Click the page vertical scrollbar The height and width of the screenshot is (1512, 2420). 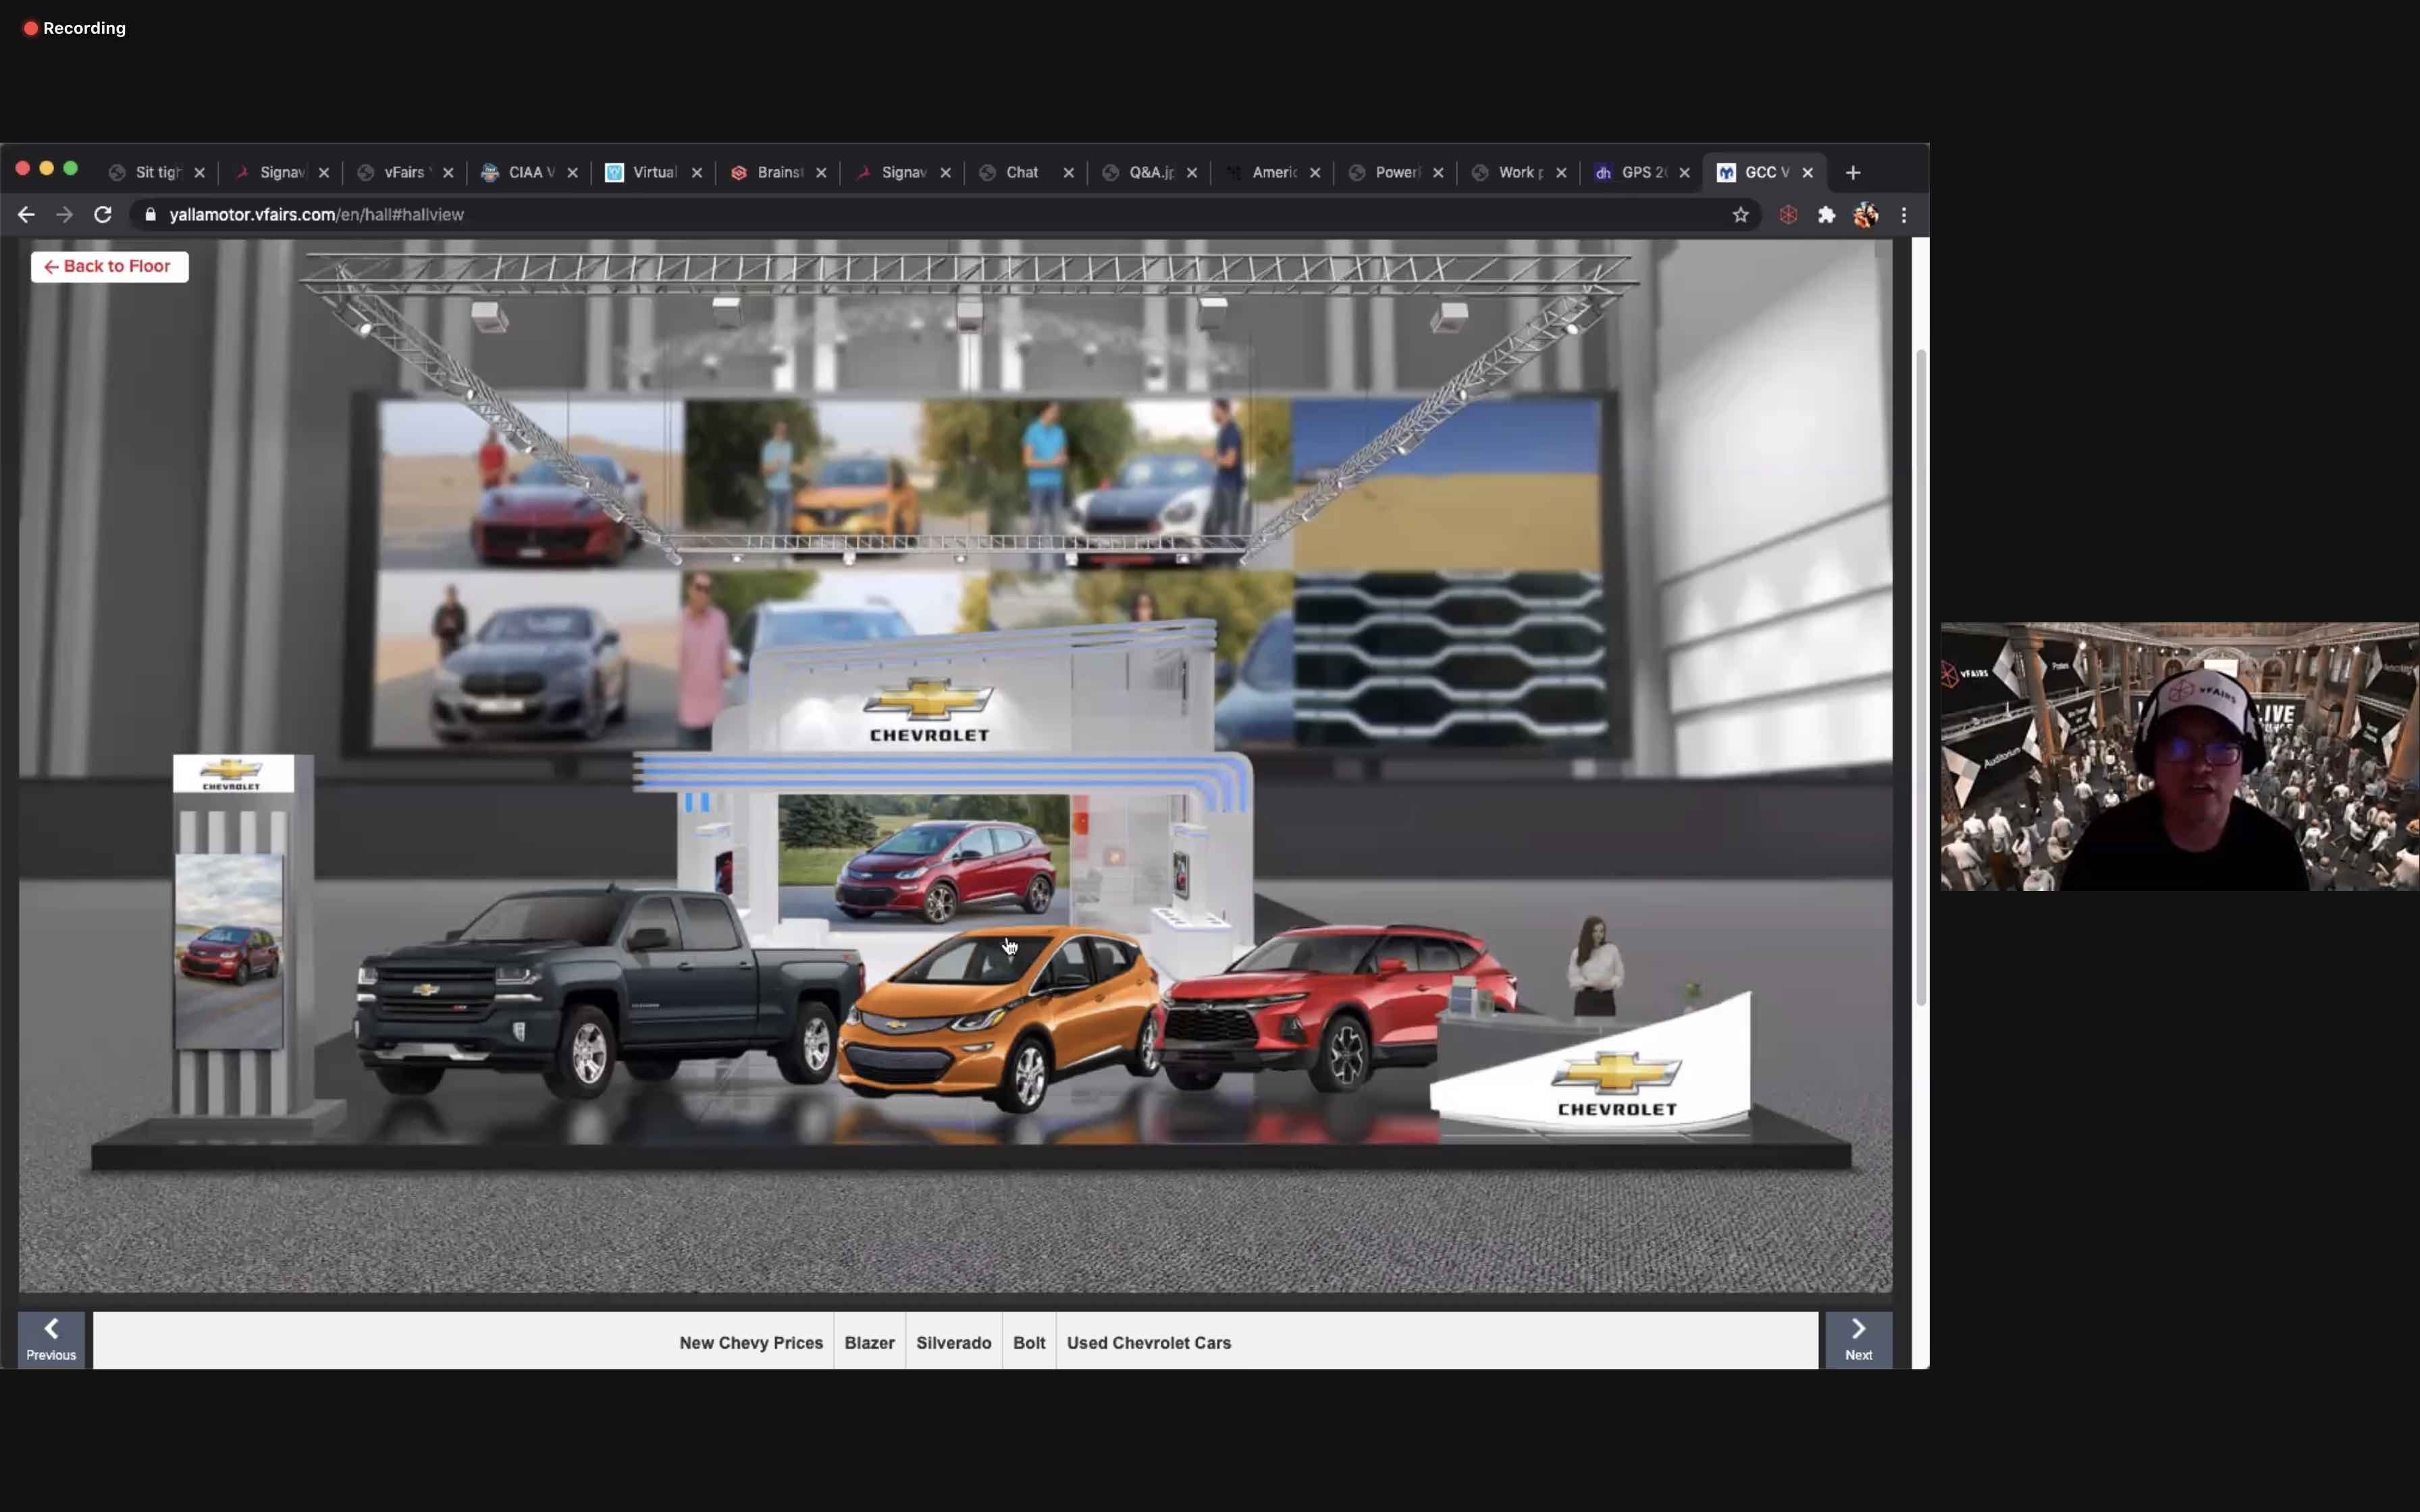(x=1920, y=678)
